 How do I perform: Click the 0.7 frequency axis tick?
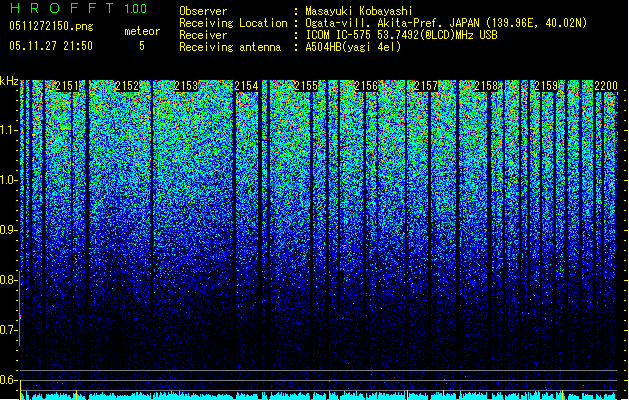(x=9, y=330)
